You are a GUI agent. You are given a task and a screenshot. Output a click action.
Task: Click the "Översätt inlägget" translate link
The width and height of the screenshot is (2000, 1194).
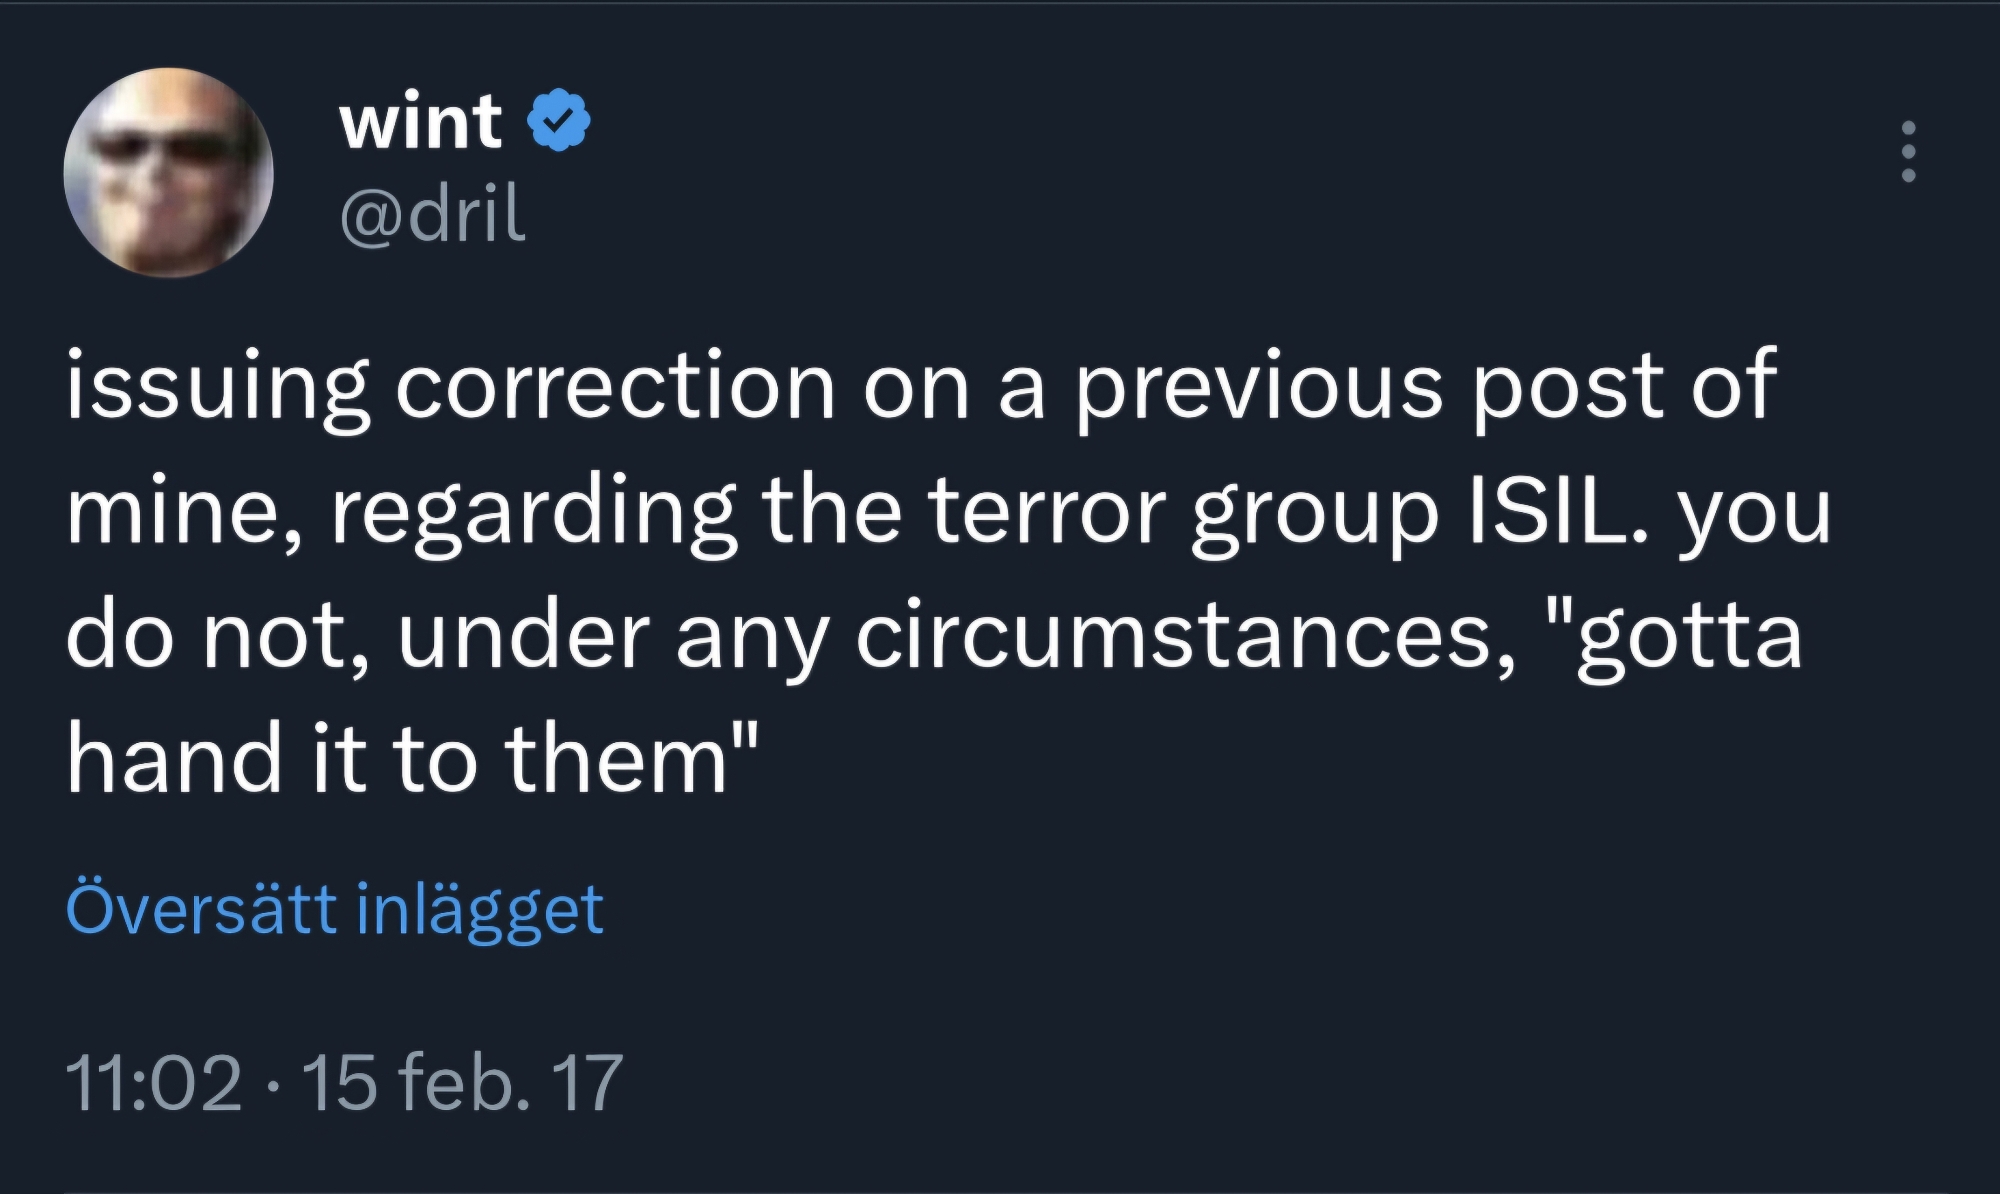(334, 909)
